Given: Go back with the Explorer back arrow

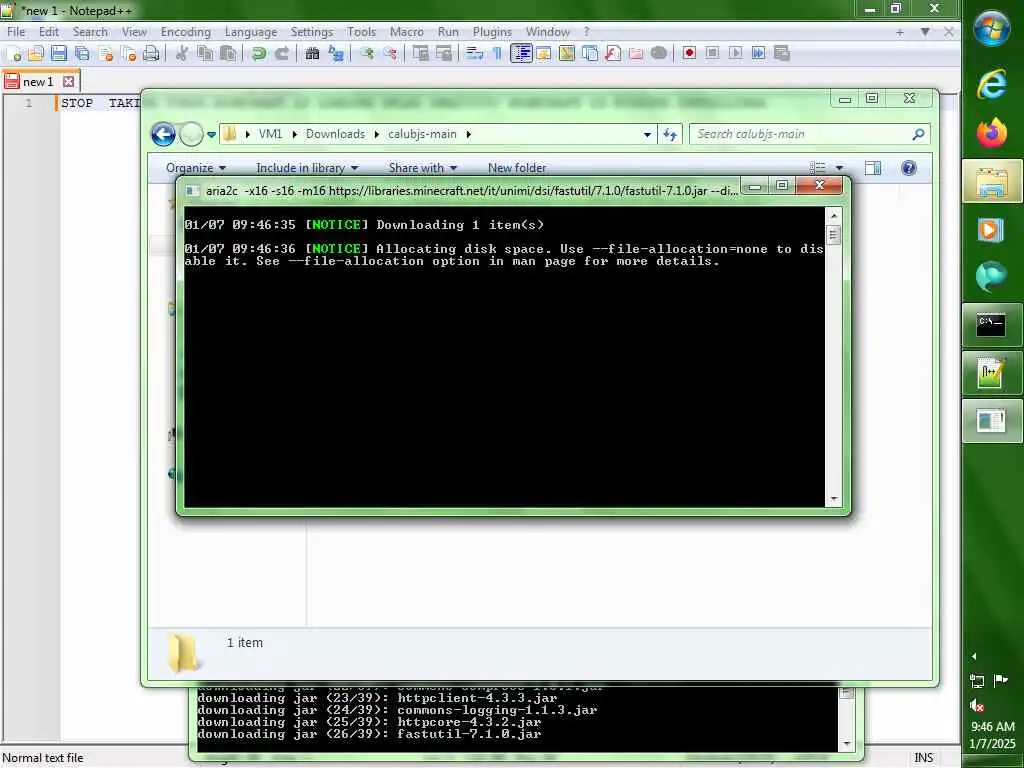Looking at the screenshot, I should click(163, 135).
